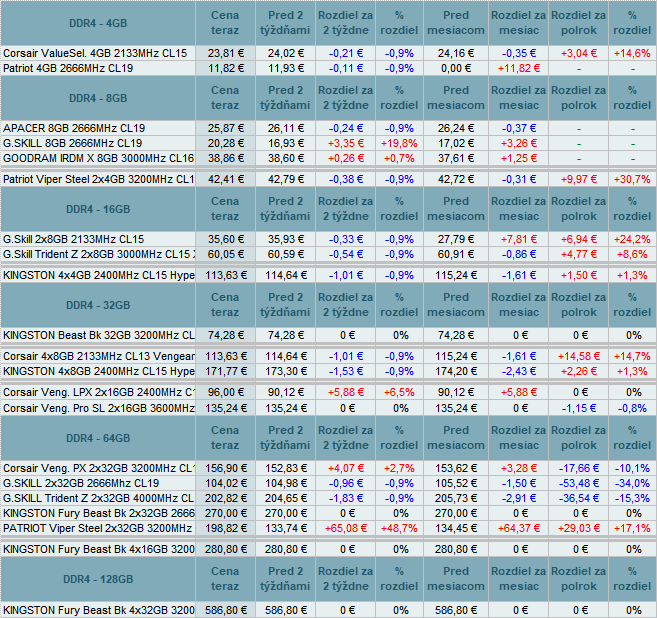Select the KINGSTON Fury Beast Bk 4x16GB 3200 name
Image resolution: width=657 pixels, height=618 pixels.
98,549
